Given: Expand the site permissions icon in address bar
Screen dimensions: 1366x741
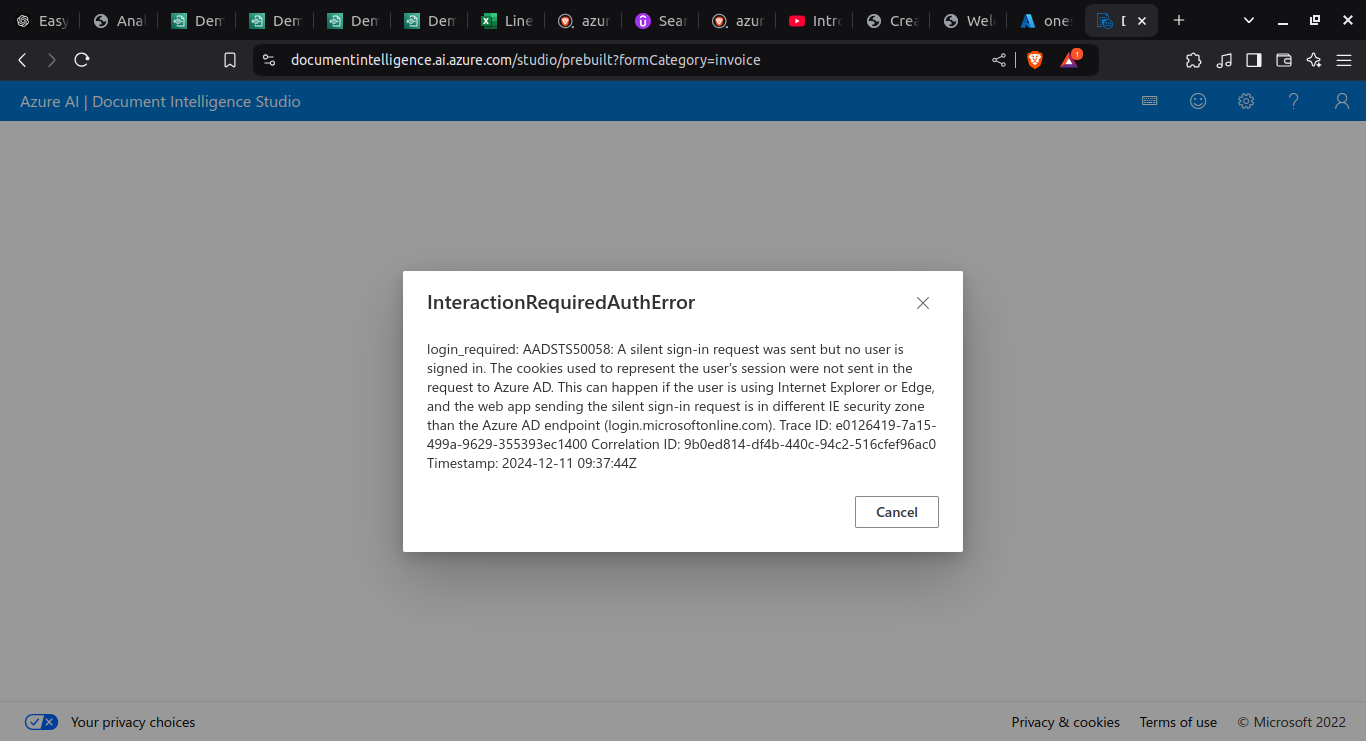Looking at the screenshot, I should pyautogui.click(x=268, y=60).
